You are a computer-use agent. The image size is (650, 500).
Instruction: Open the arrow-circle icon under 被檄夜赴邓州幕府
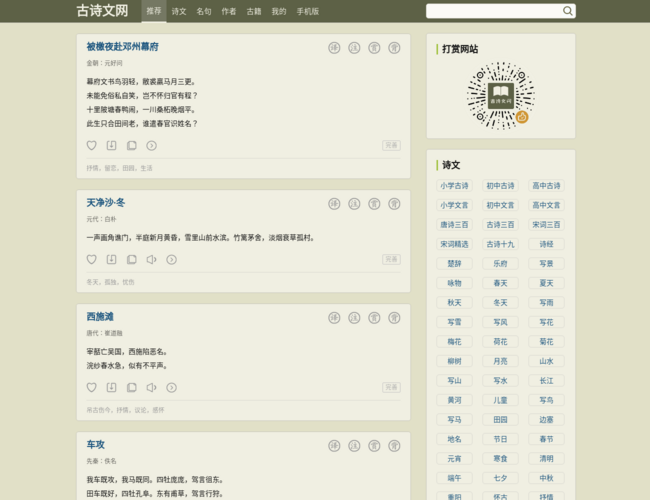(x=151, y=146)
